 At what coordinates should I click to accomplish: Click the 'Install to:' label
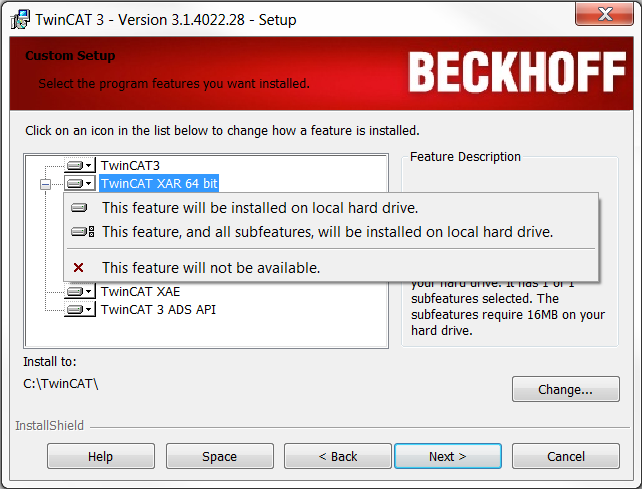point(50,362)
